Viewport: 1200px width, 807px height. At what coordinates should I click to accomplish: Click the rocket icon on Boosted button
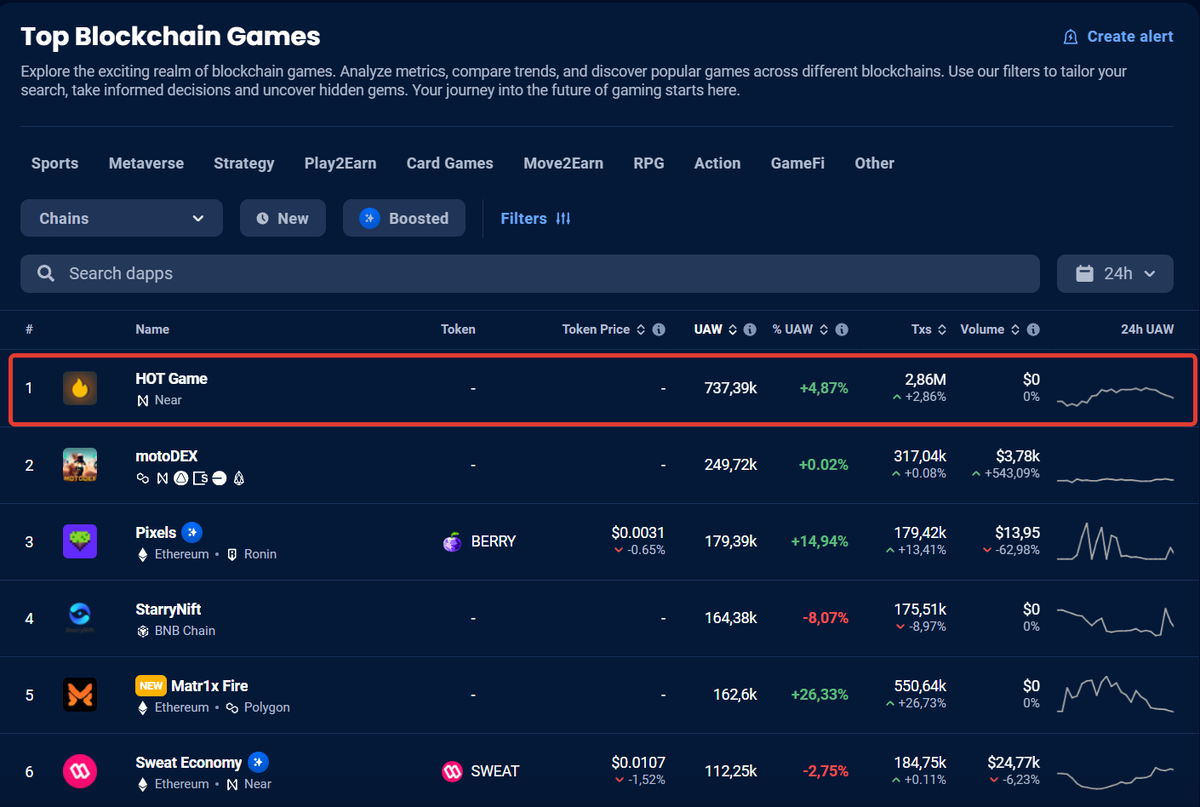370,218
